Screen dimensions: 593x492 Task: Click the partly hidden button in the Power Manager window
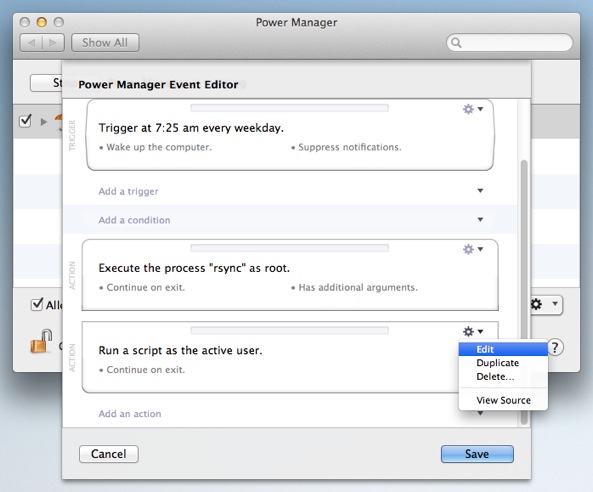coord(46,83)
